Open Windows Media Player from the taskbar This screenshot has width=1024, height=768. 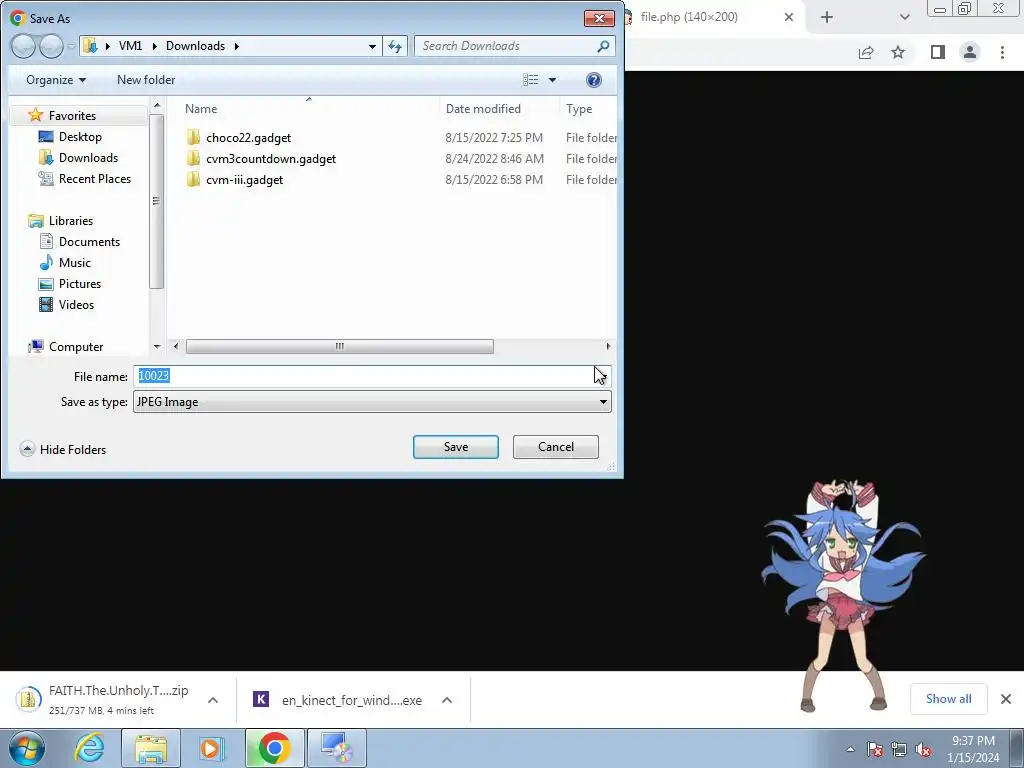[212, 748]
